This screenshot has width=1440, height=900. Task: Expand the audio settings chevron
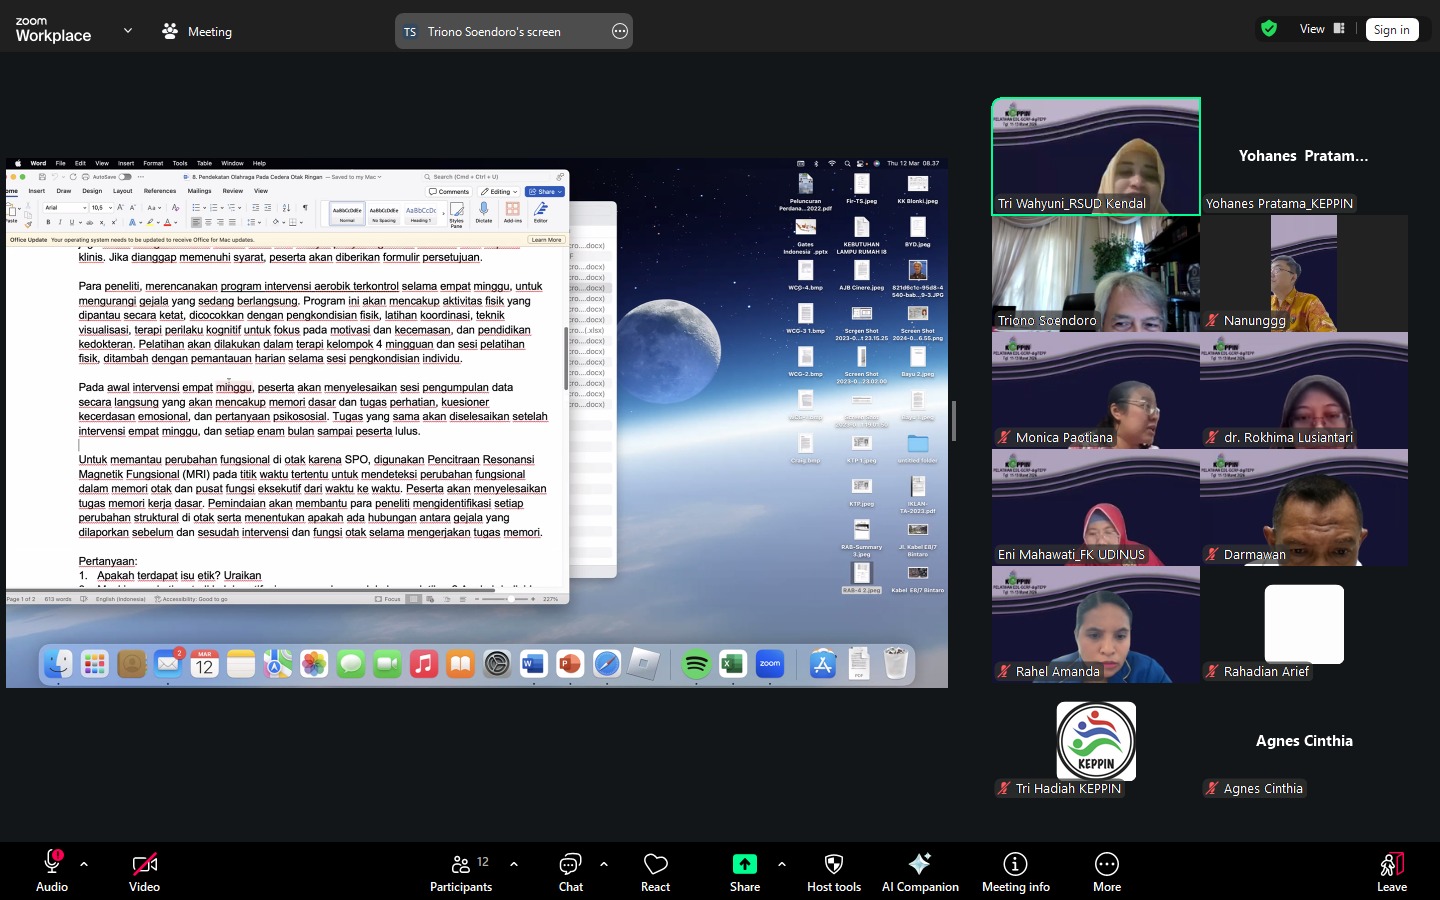tap(84, 864)
